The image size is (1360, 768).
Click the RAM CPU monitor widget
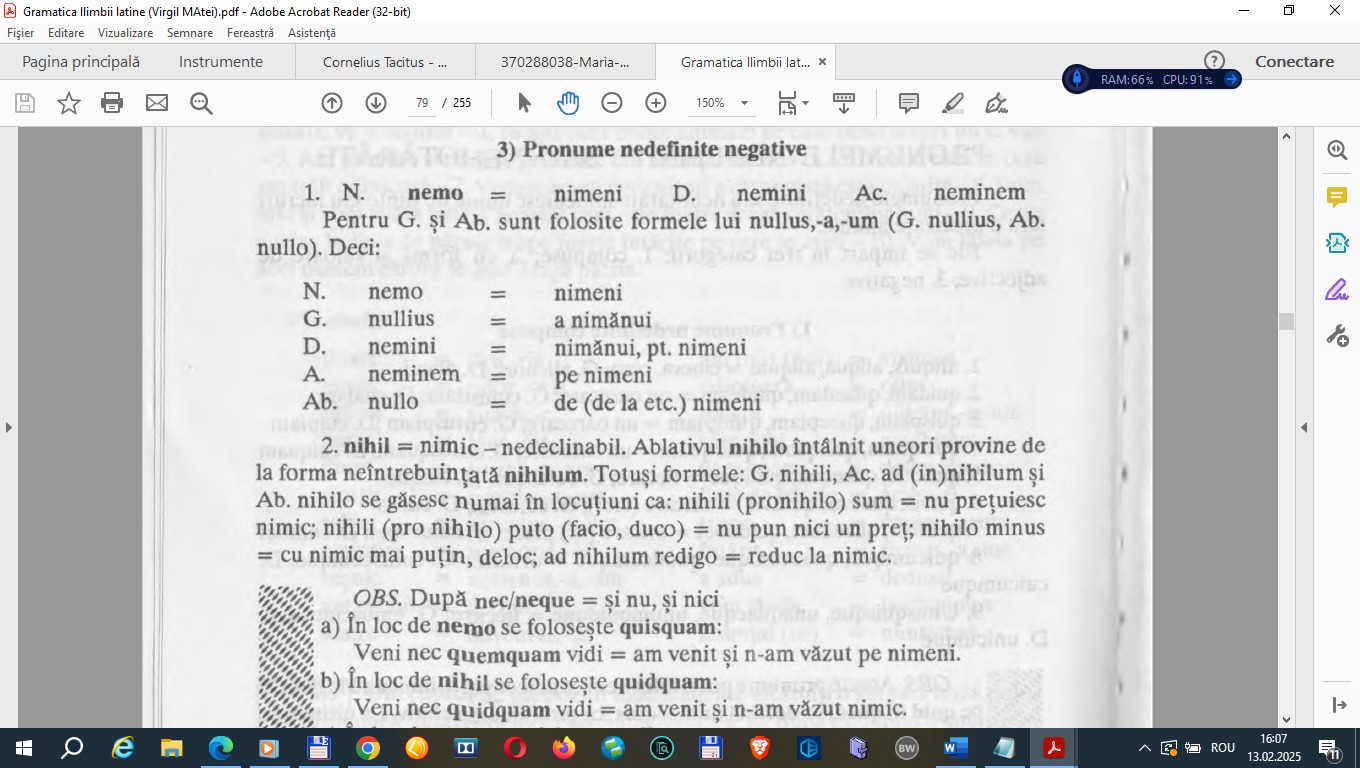point(1152,79)
